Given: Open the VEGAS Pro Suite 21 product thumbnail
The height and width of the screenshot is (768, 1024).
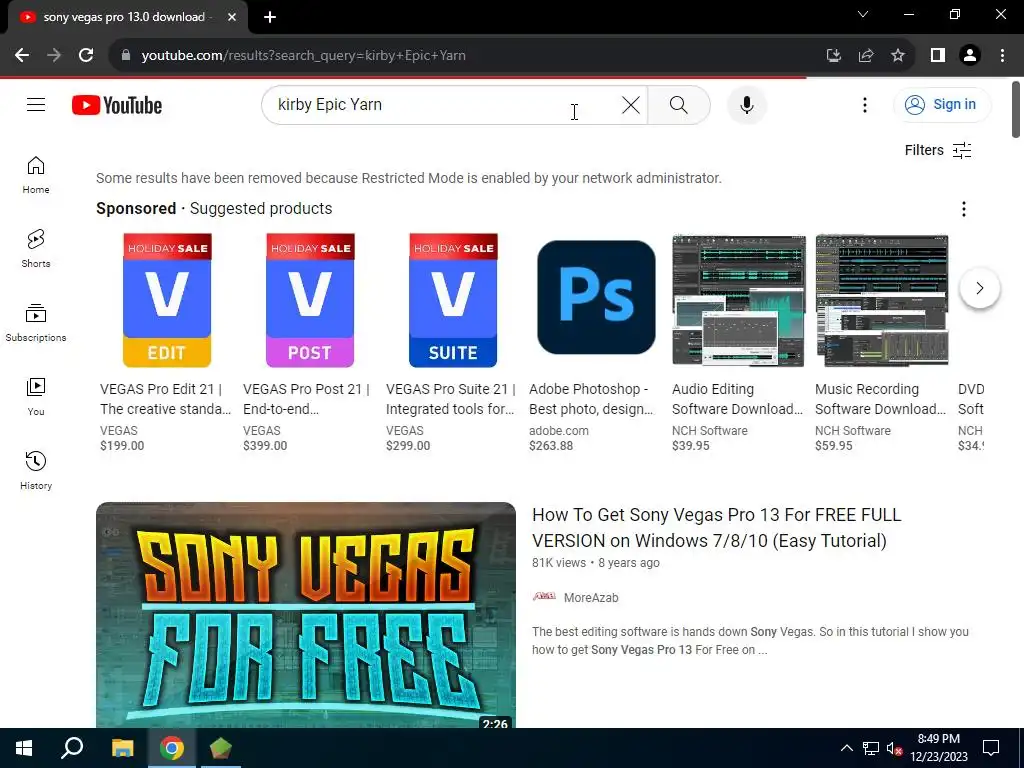Looking at the screenshot, I should click(x=453, y=300).
